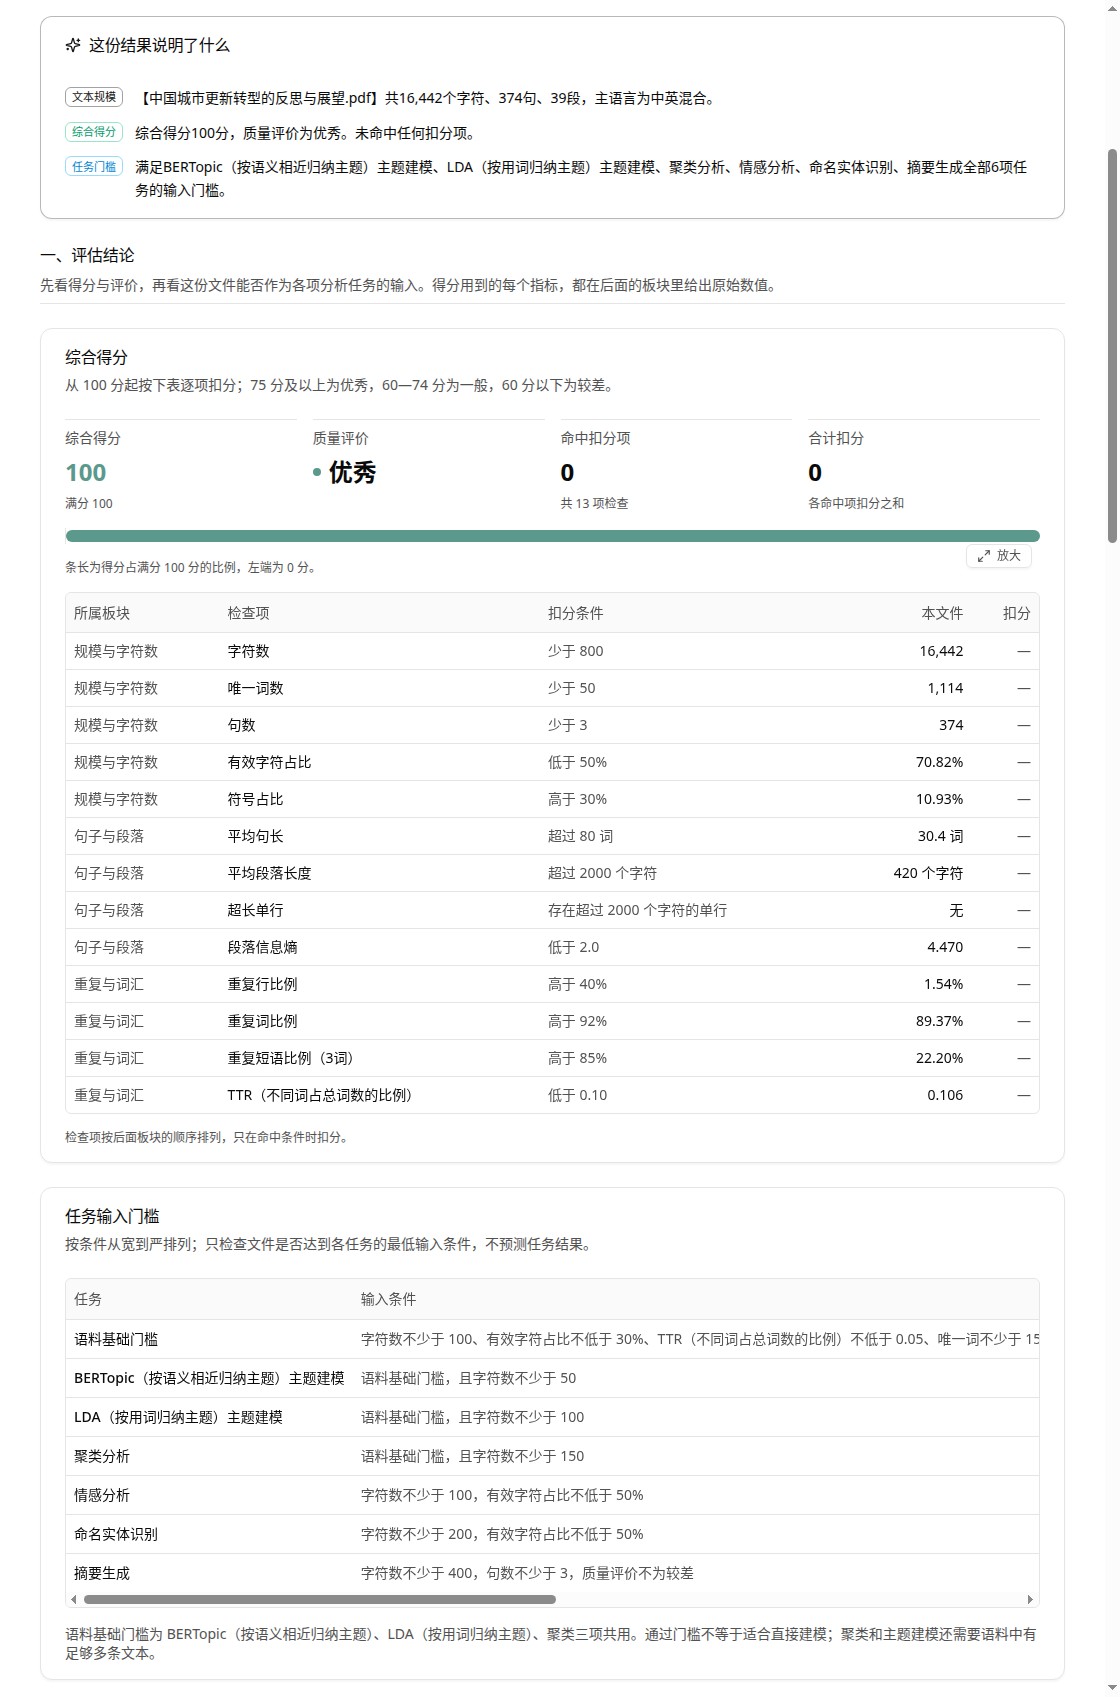1120x1697 pixels.
Task: Click the 文本规模 tag
Action: coord(94,97)
